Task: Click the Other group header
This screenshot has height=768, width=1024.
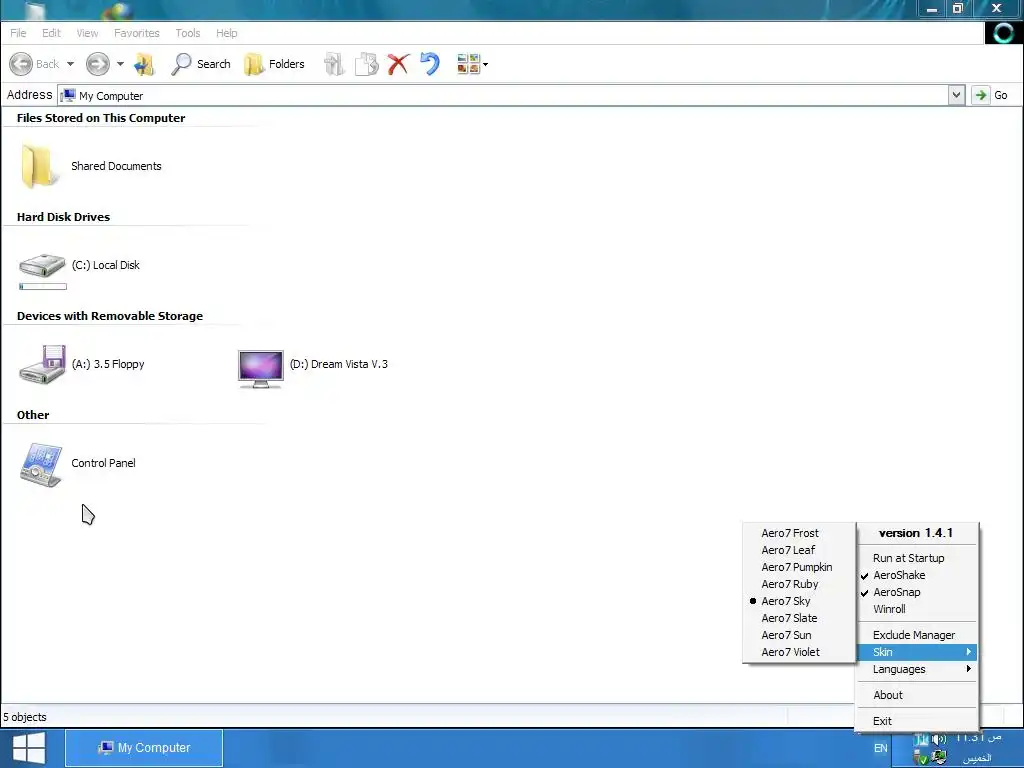Action: click(x=33, y=415)
